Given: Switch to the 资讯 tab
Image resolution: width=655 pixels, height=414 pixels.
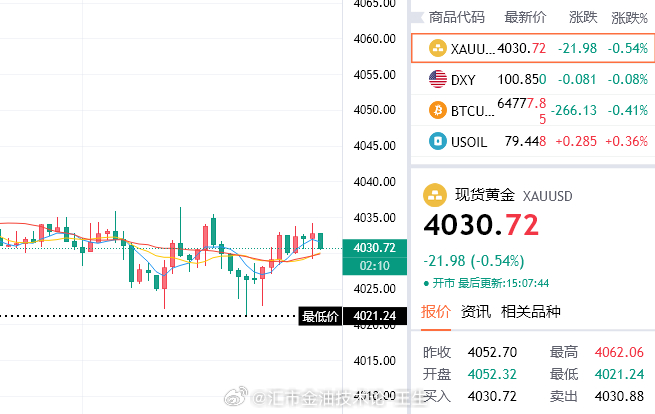Looking at the screenshot, I should point(475,312).
